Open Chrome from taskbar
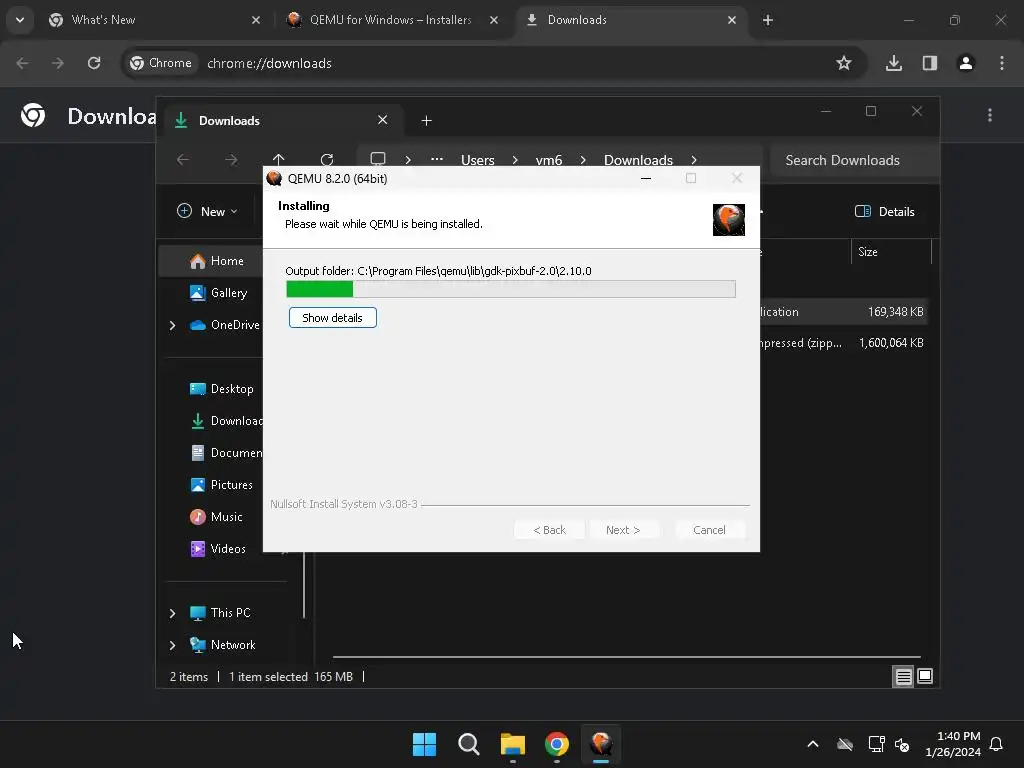 point(557,744)
